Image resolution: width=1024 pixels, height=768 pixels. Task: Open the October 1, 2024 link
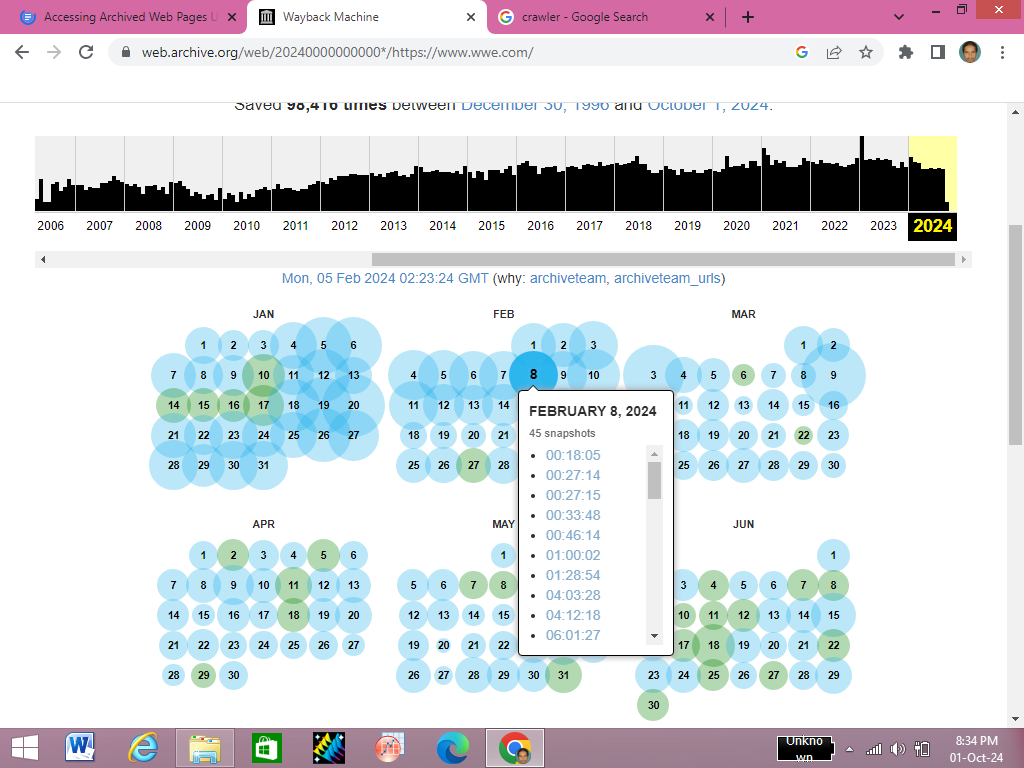click(x=708, y=106)
